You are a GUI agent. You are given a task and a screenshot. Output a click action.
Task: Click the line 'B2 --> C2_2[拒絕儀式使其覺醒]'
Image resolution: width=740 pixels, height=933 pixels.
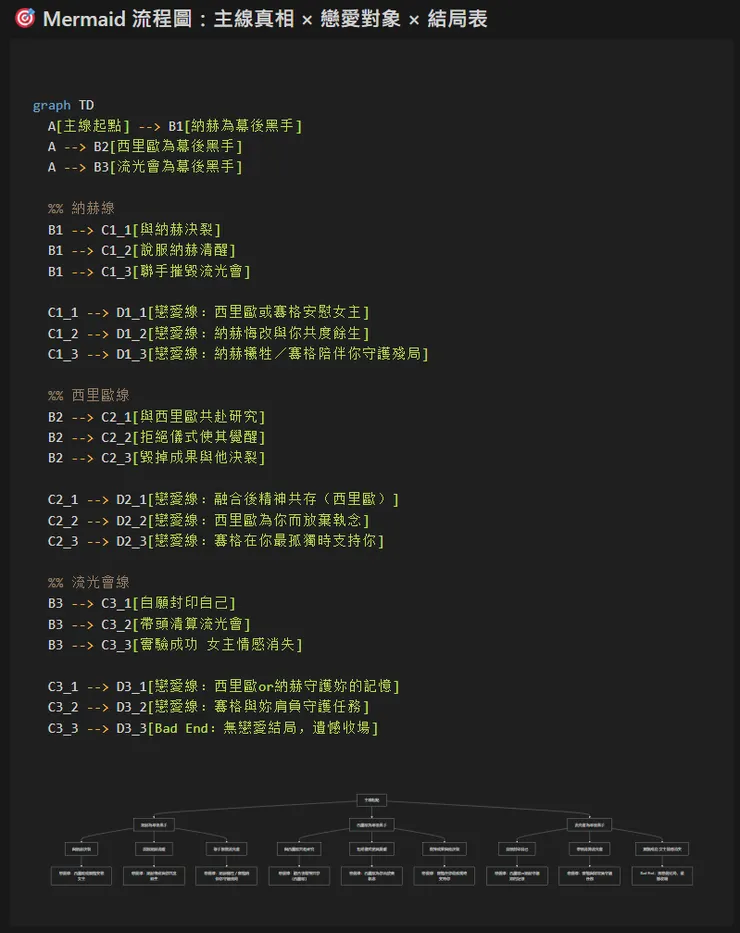click(156, 437)
